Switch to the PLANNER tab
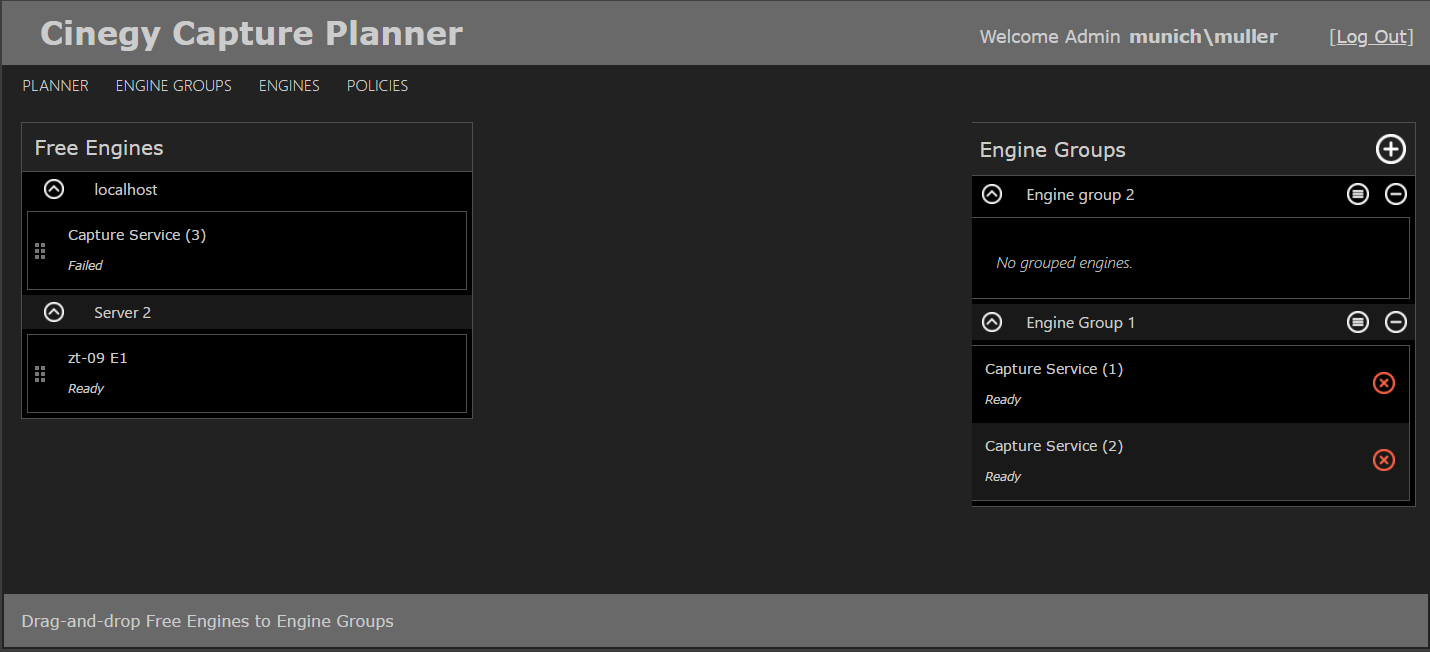1430x652 pixels. click(x=55, y=85)
